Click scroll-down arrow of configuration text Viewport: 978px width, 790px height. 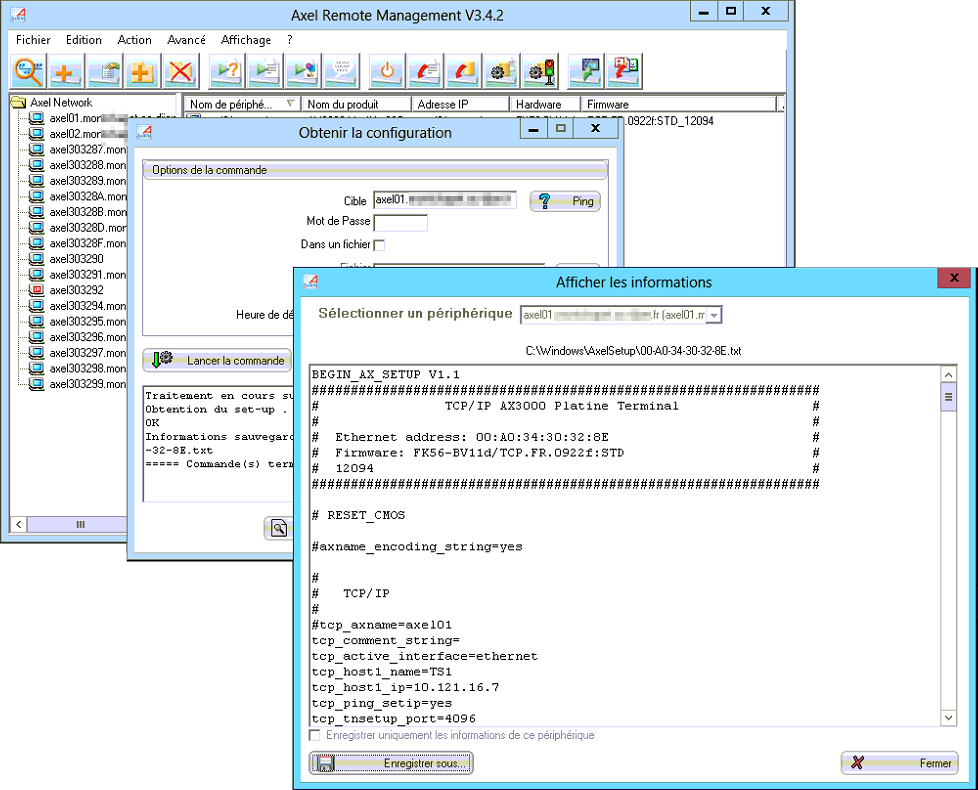pos(948,718)
